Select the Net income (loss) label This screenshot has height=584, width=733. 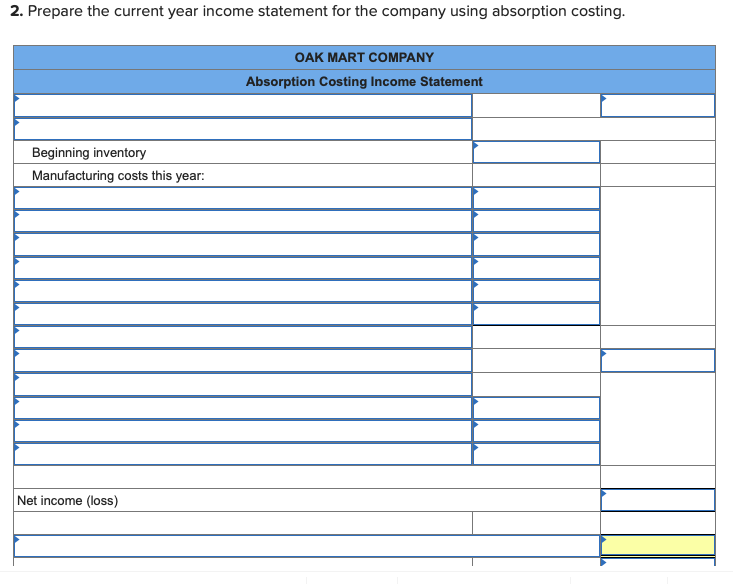tap(67, 500)
